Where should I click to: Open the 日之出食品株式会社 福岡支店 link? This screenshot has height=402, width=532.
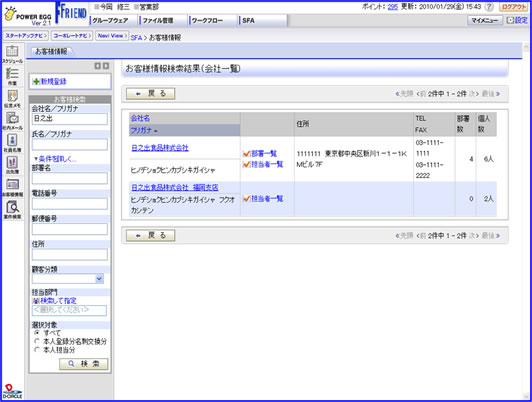click(175, 187)
